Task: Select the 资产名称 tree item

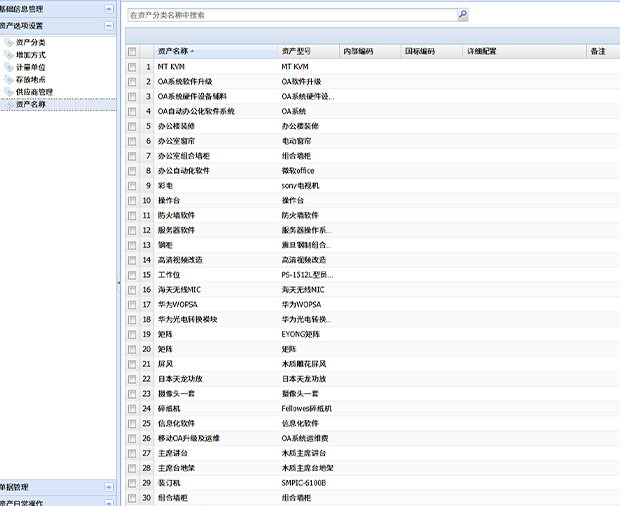Action: pos(30,104)
